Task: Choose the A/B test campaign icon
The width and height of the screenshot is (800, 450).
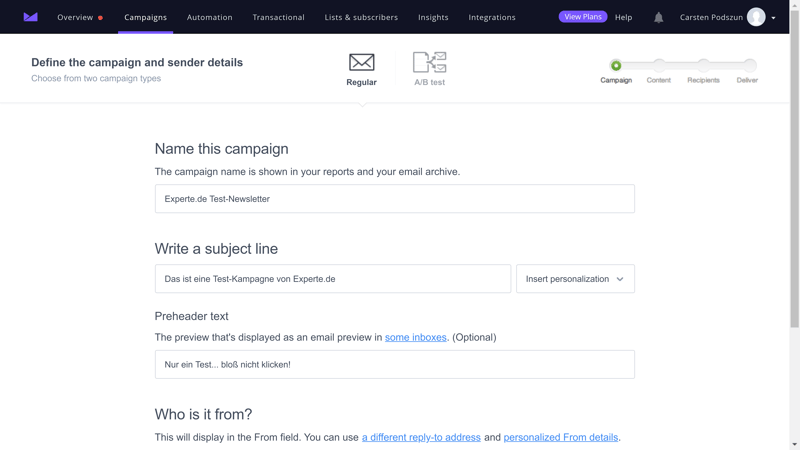Action: (x=429, y=63)
